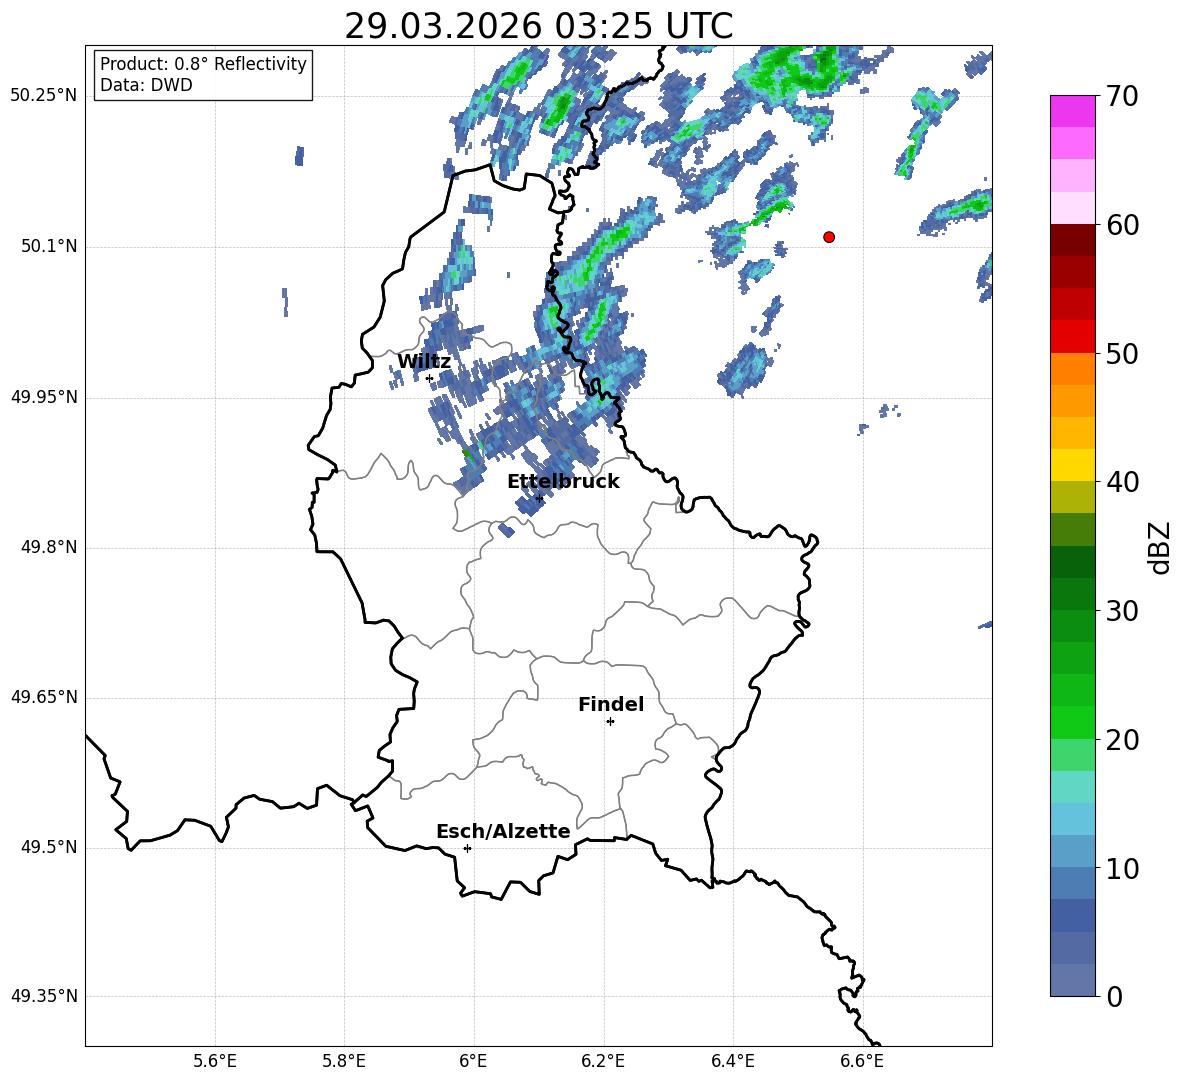This screenshot has height=1081, width=1184.
Task: Click the 6.4°E longitude label
Action: pos(732,1061)
